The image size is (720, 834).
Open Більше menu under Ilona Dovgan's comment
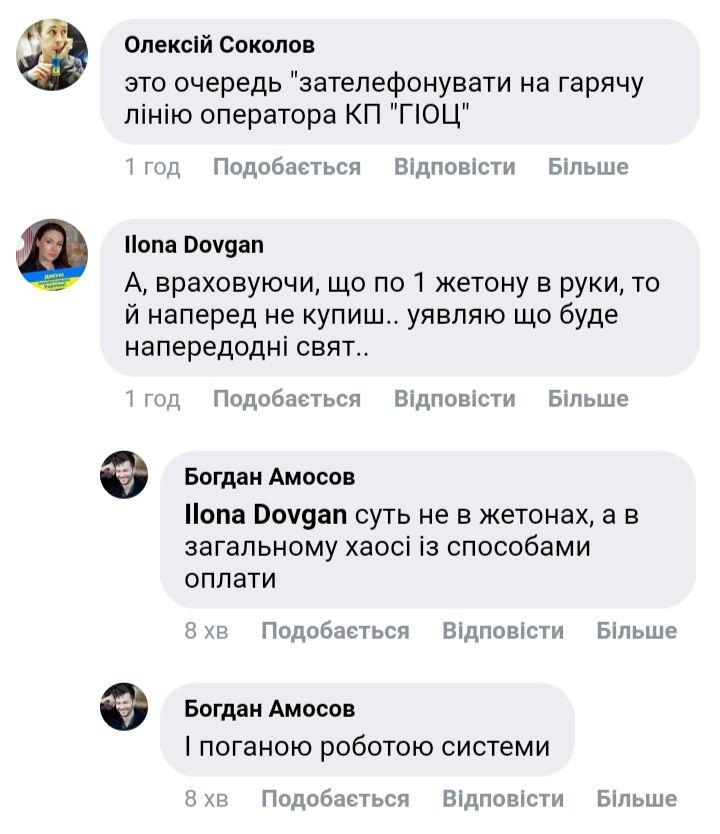(x=588, y=399)
